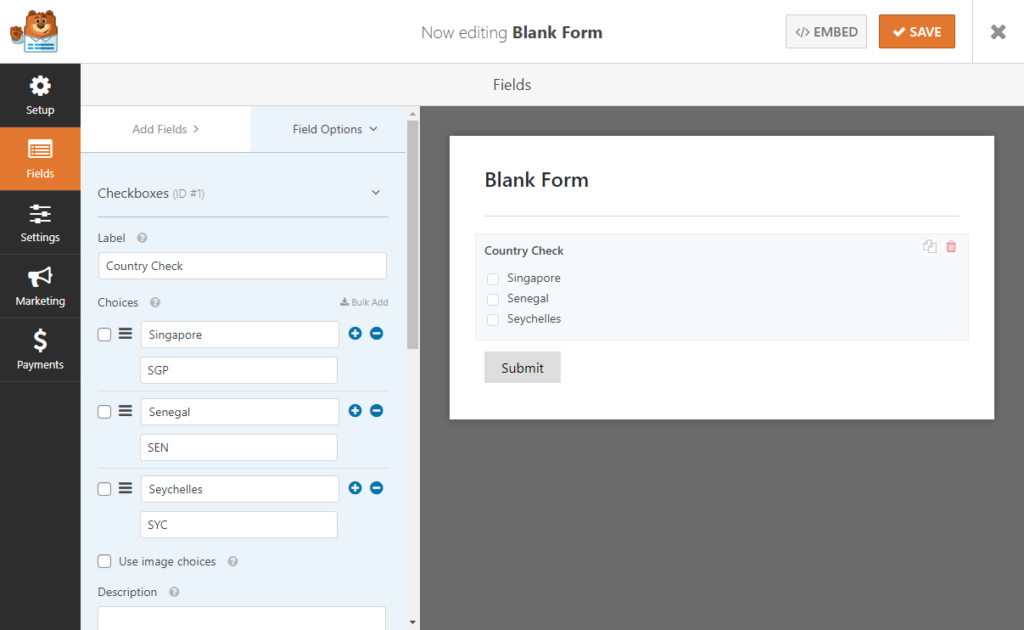Click the drag handle next to Seychelles
Viewport: 1024px width, 630px height.
coord(123,488)
